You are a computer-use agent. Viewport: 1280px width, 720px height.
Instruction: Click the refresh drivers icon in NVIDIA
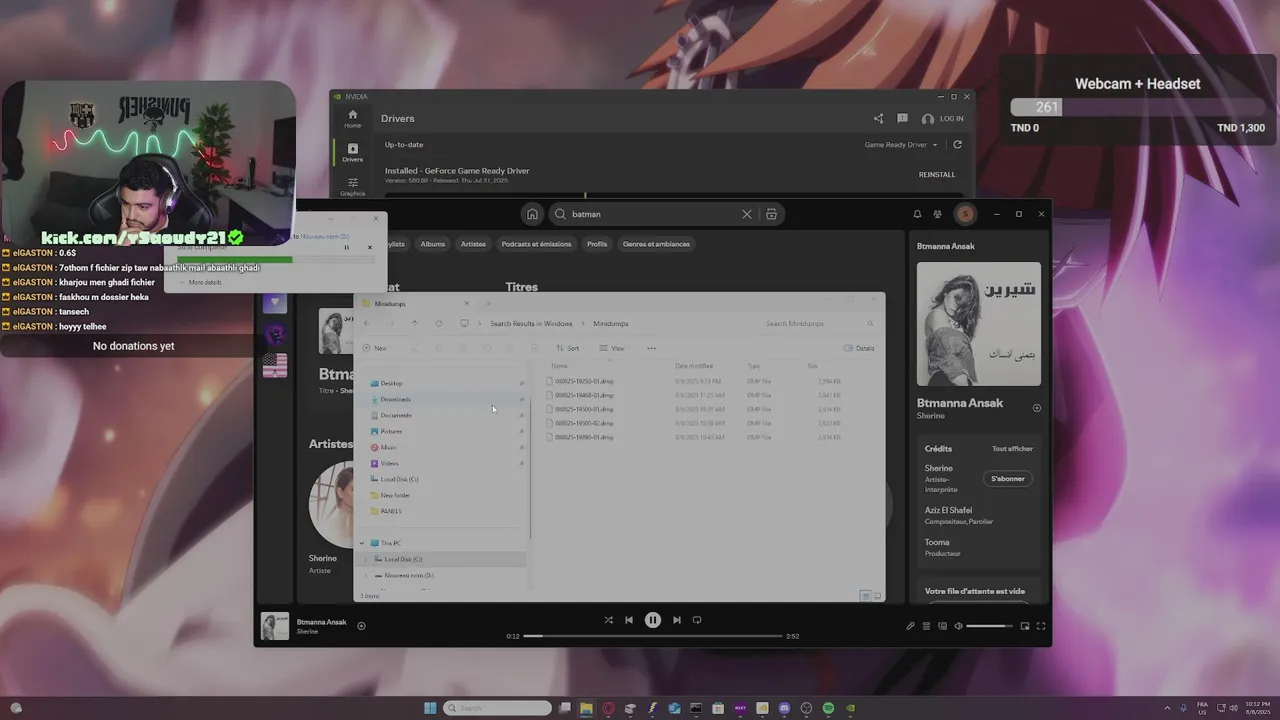coord(957,145)
